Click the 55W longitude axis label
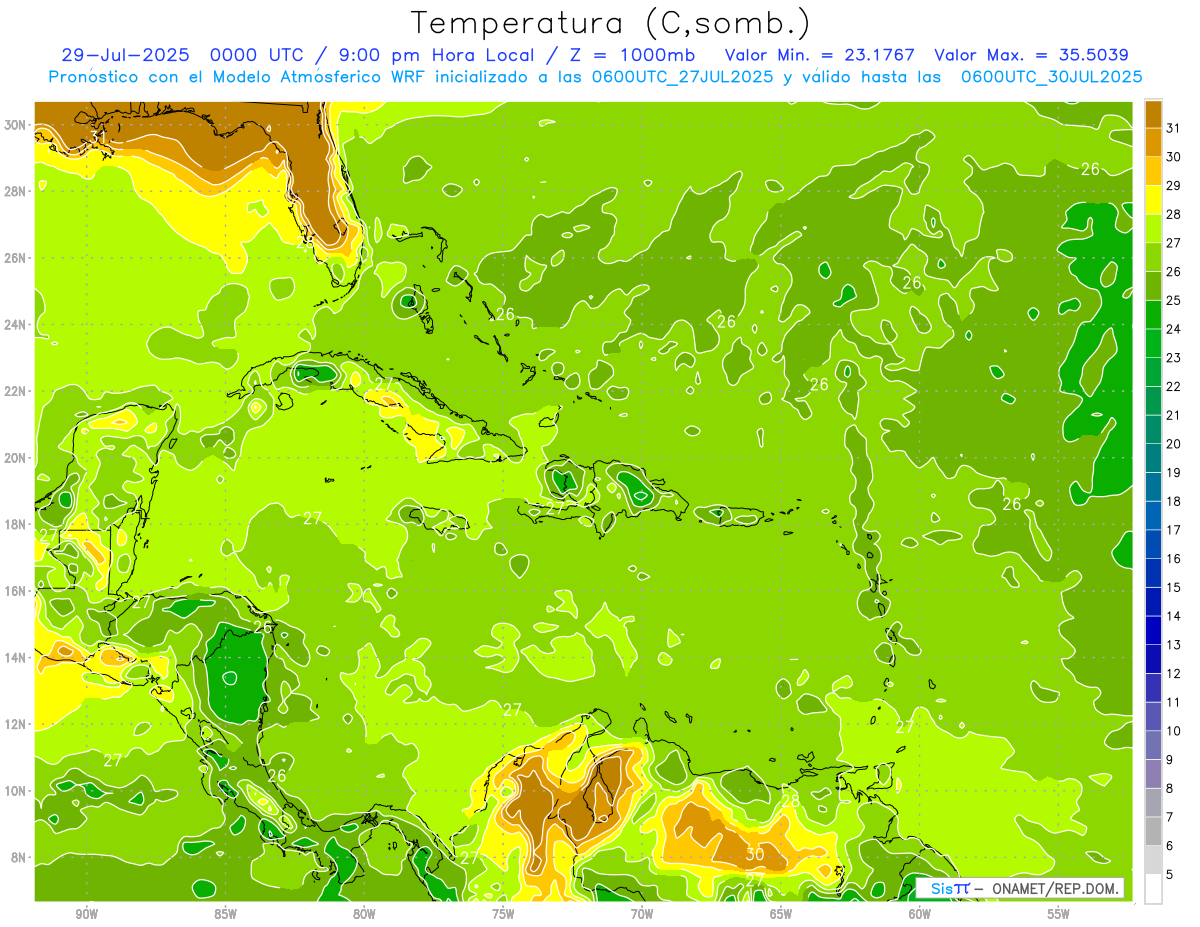Screen dimensions: 1200x927 click(1058, 914)
